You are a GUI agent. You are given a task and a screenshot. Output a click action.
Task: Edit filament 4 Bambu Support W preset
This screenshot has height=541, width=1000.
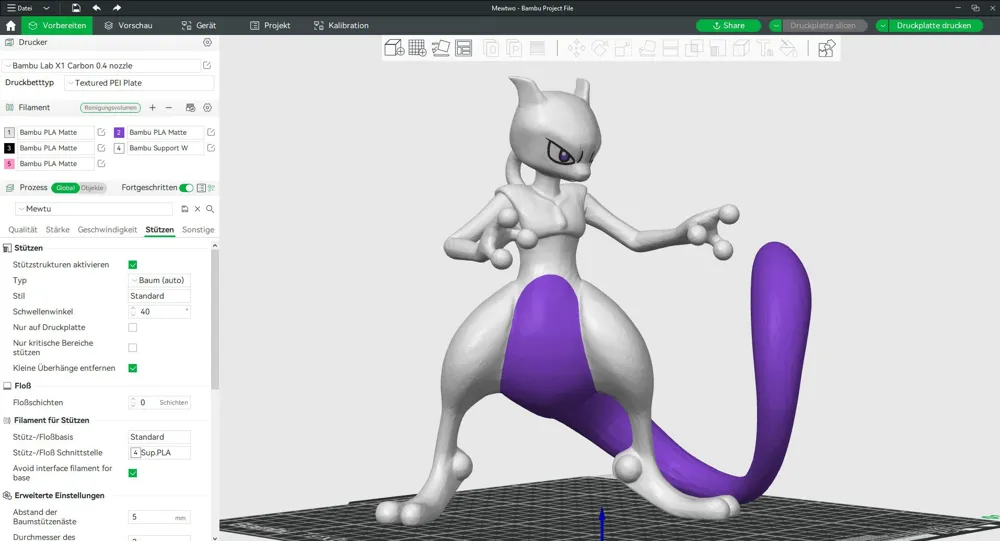211,147
